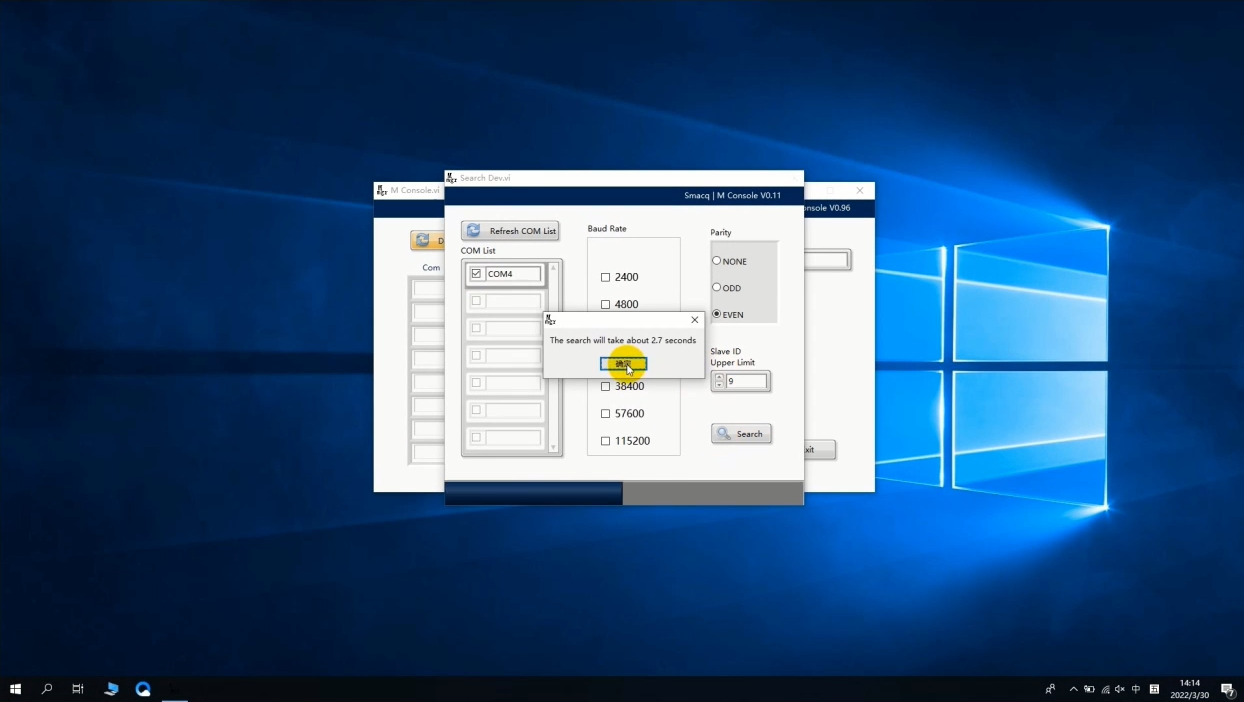Increment the Slave ID Upper Limit stepper
1244x702 pixels.
(x=718, y=377)
